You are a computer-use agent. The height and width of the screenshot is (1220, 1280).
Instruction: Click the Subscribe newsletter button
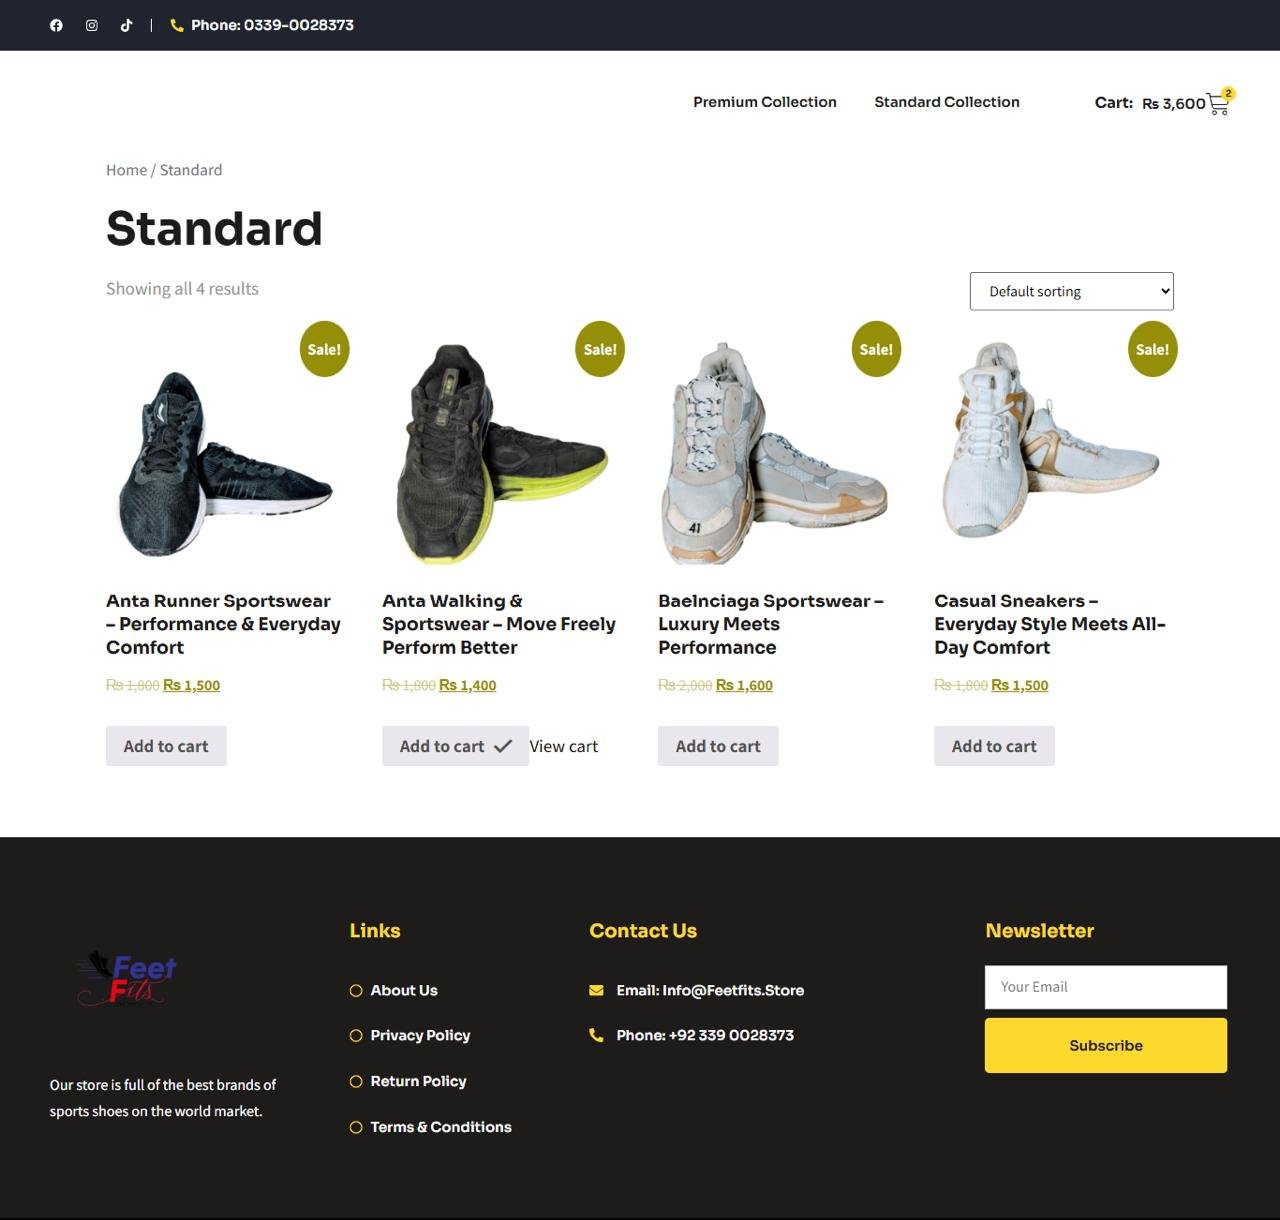pyautogui.click(x=1106, y=1045)
